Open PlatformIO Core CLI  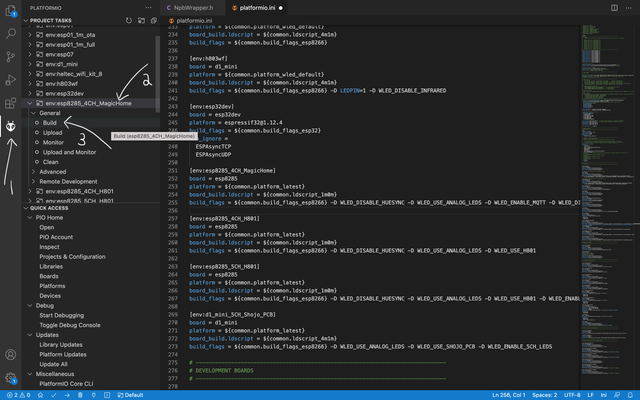[66, 384]
